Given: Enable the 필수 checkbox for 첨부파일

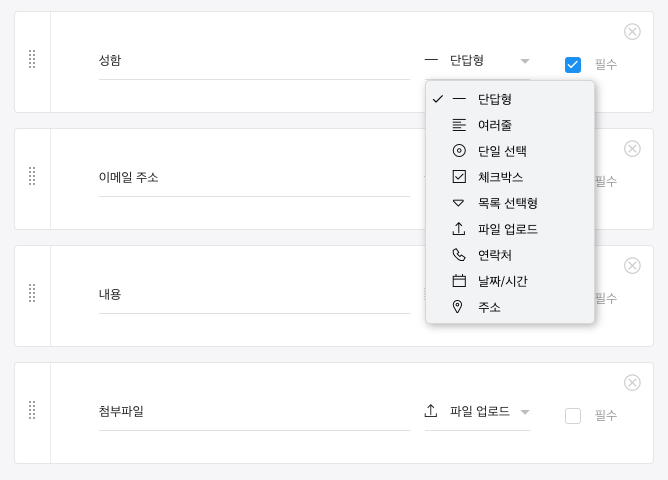Looking at the screenshot, I should (x=573, y=416).
